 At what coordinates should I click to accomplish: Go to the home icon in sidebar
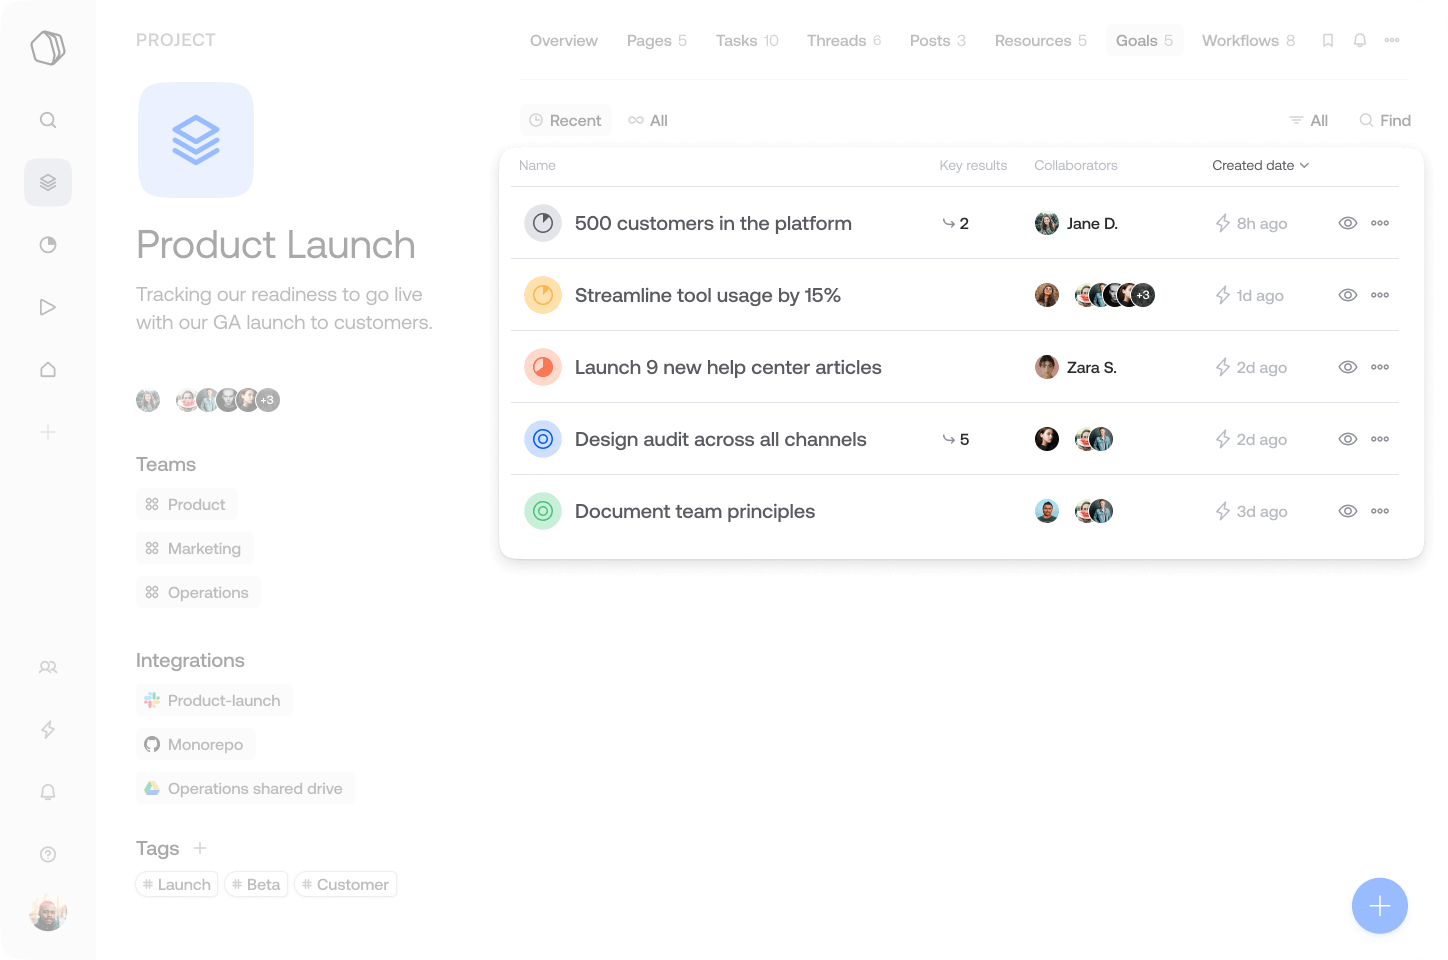pyautogui.click(x=48, y=369)
